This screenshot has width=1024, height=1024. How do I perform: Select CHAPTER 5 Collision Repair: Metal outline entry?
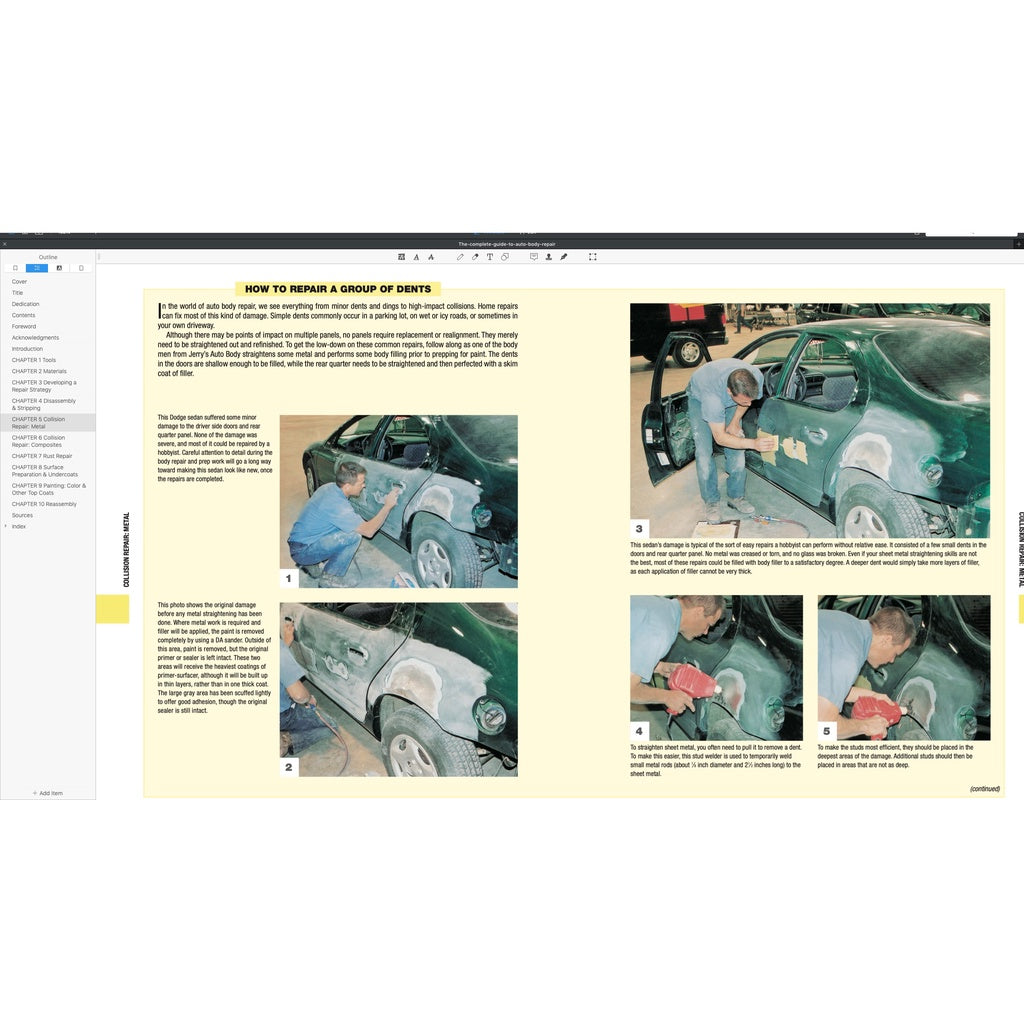[x=45, y=423]
